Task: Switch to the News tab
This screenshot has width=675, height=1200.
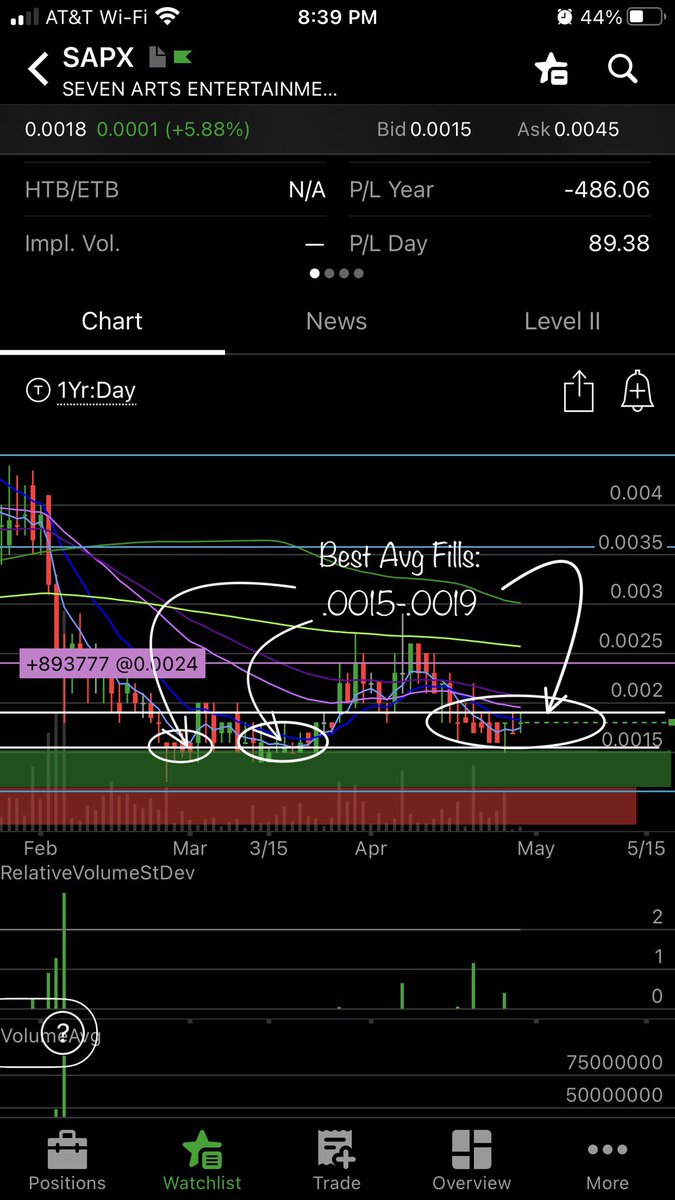Action: 336,321
